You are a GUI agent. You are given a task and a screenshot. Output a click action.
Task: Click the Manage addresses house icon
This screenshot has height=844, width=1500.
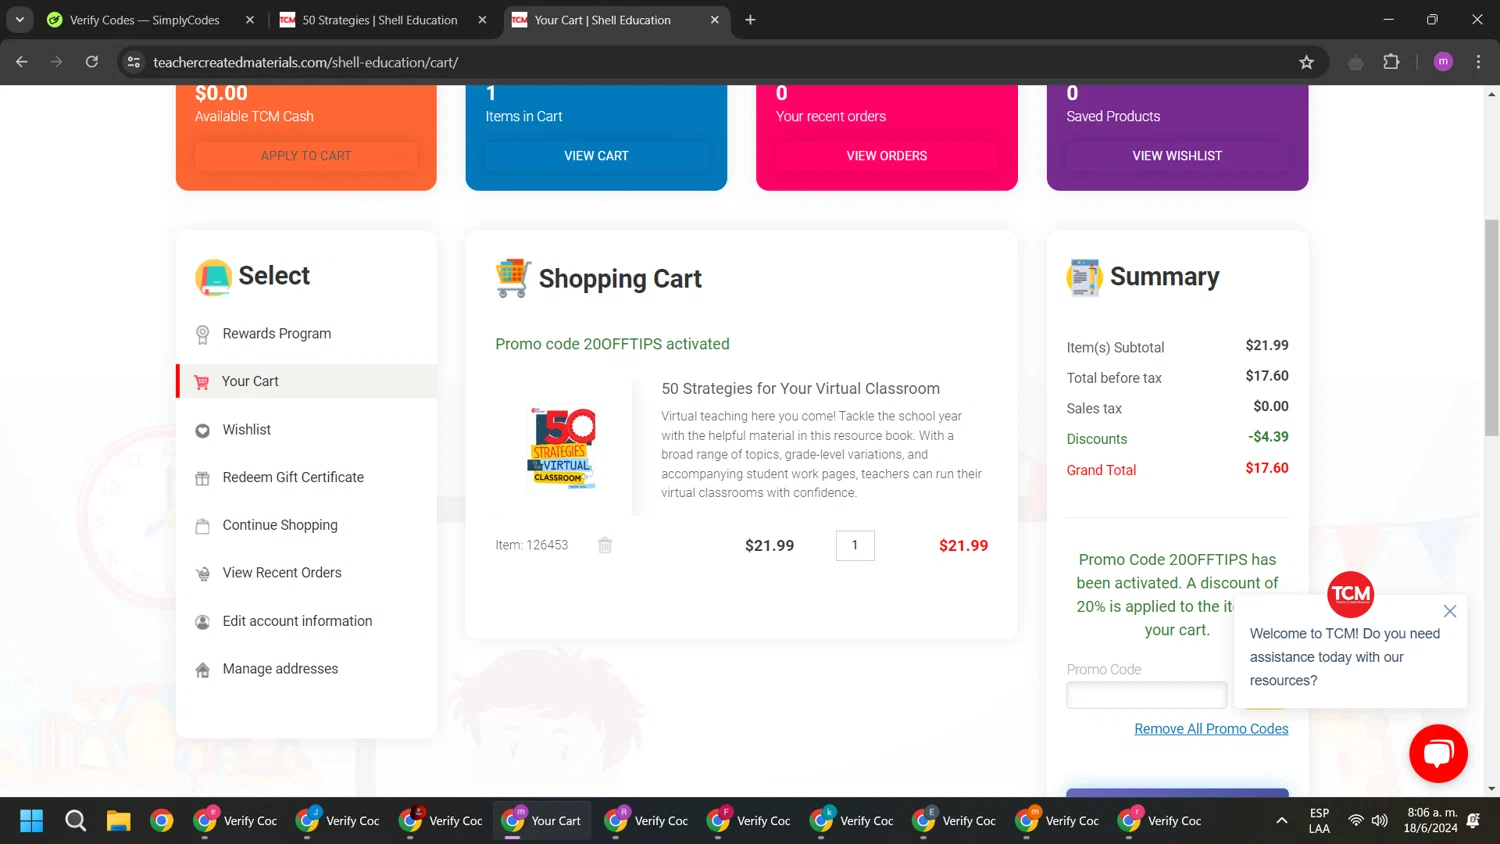202,670
